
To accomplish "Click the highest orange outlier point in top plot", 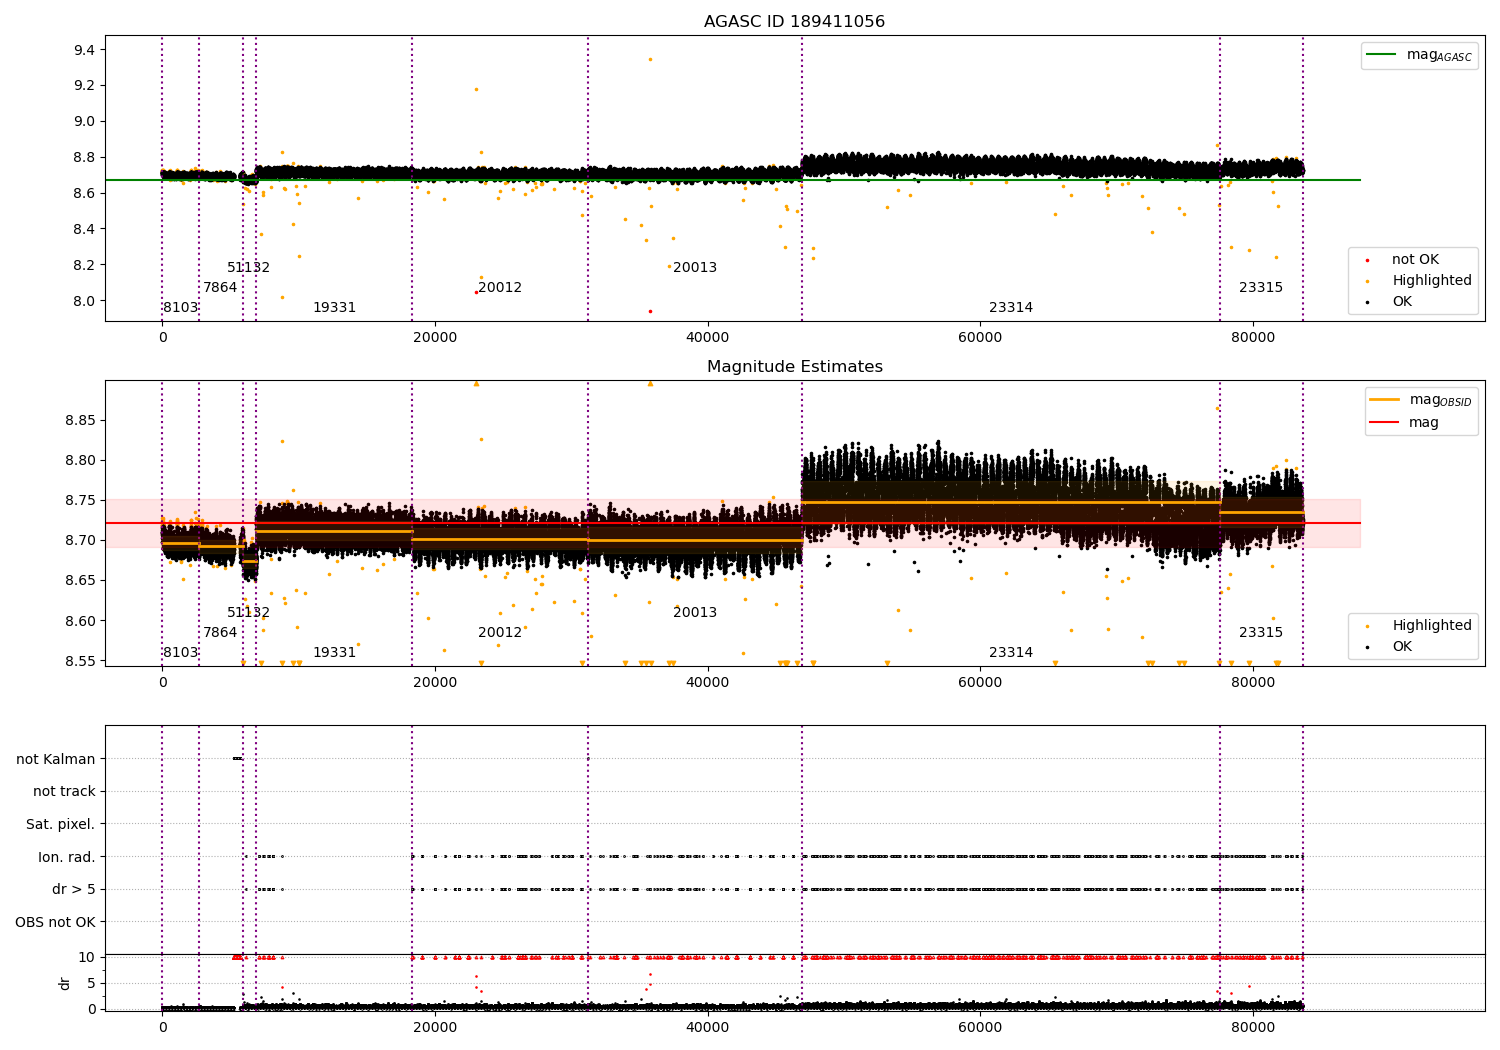I will (650, 59).
